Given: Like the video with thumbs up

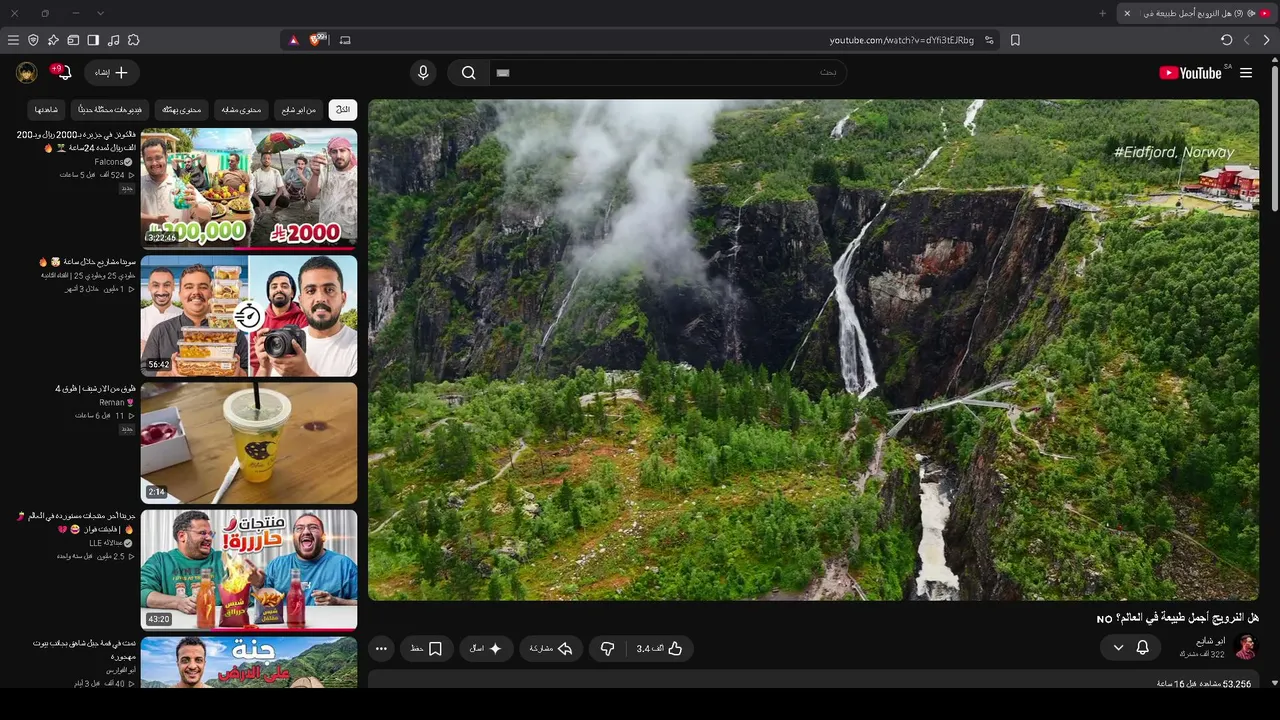Looking at the screenshot, I should pos(660,649).
